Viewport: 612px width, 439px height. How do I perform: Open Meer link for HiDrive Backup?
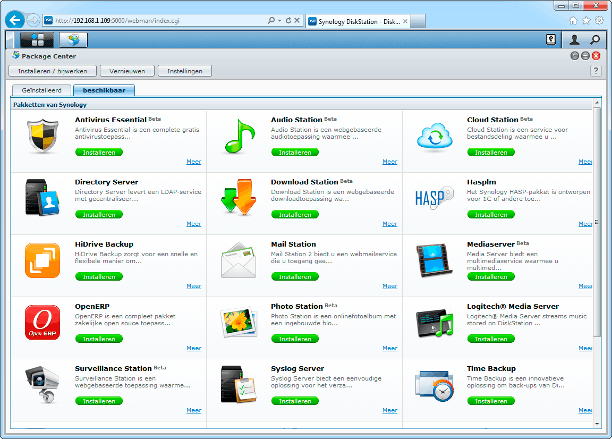(194, 286)
